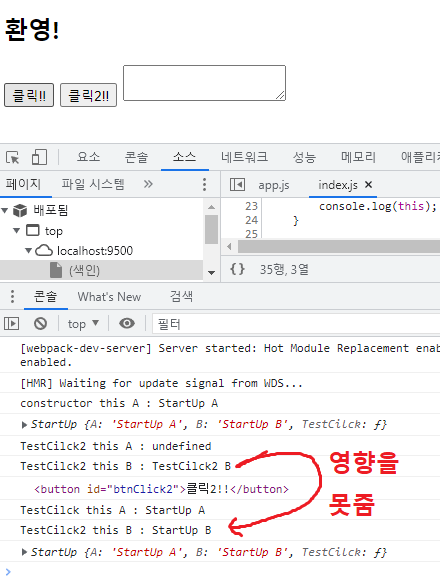
Task: Click the console.log(this); code line
Action: click(x=378, y=206)
